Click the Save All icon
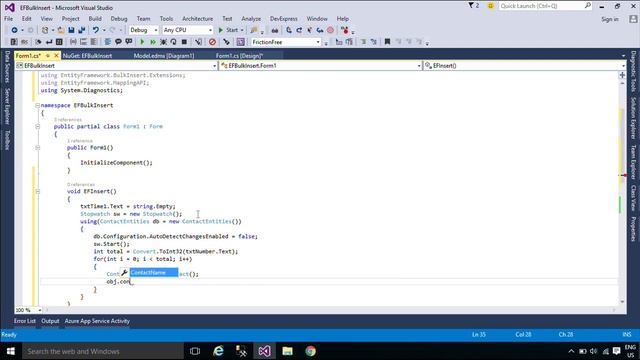640x360 pixels. click(x=82, y=30)
